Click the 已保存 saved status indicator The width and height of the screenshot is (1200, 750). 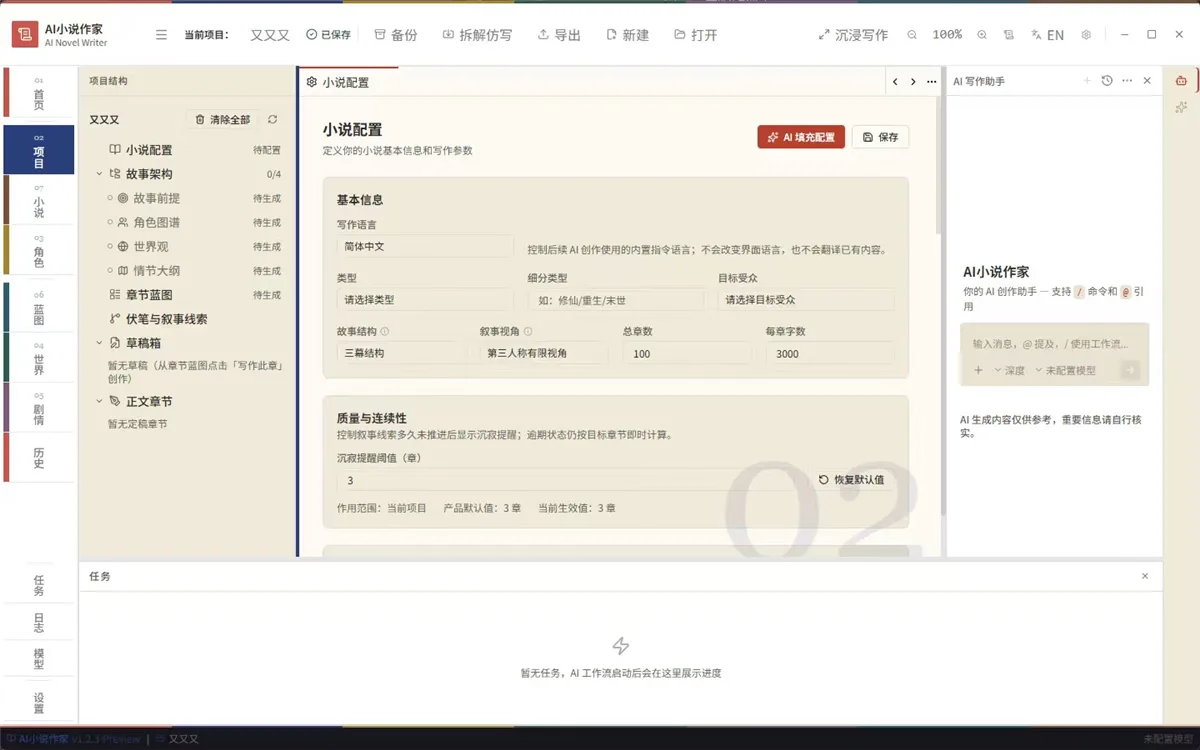[x=328, y=35]
